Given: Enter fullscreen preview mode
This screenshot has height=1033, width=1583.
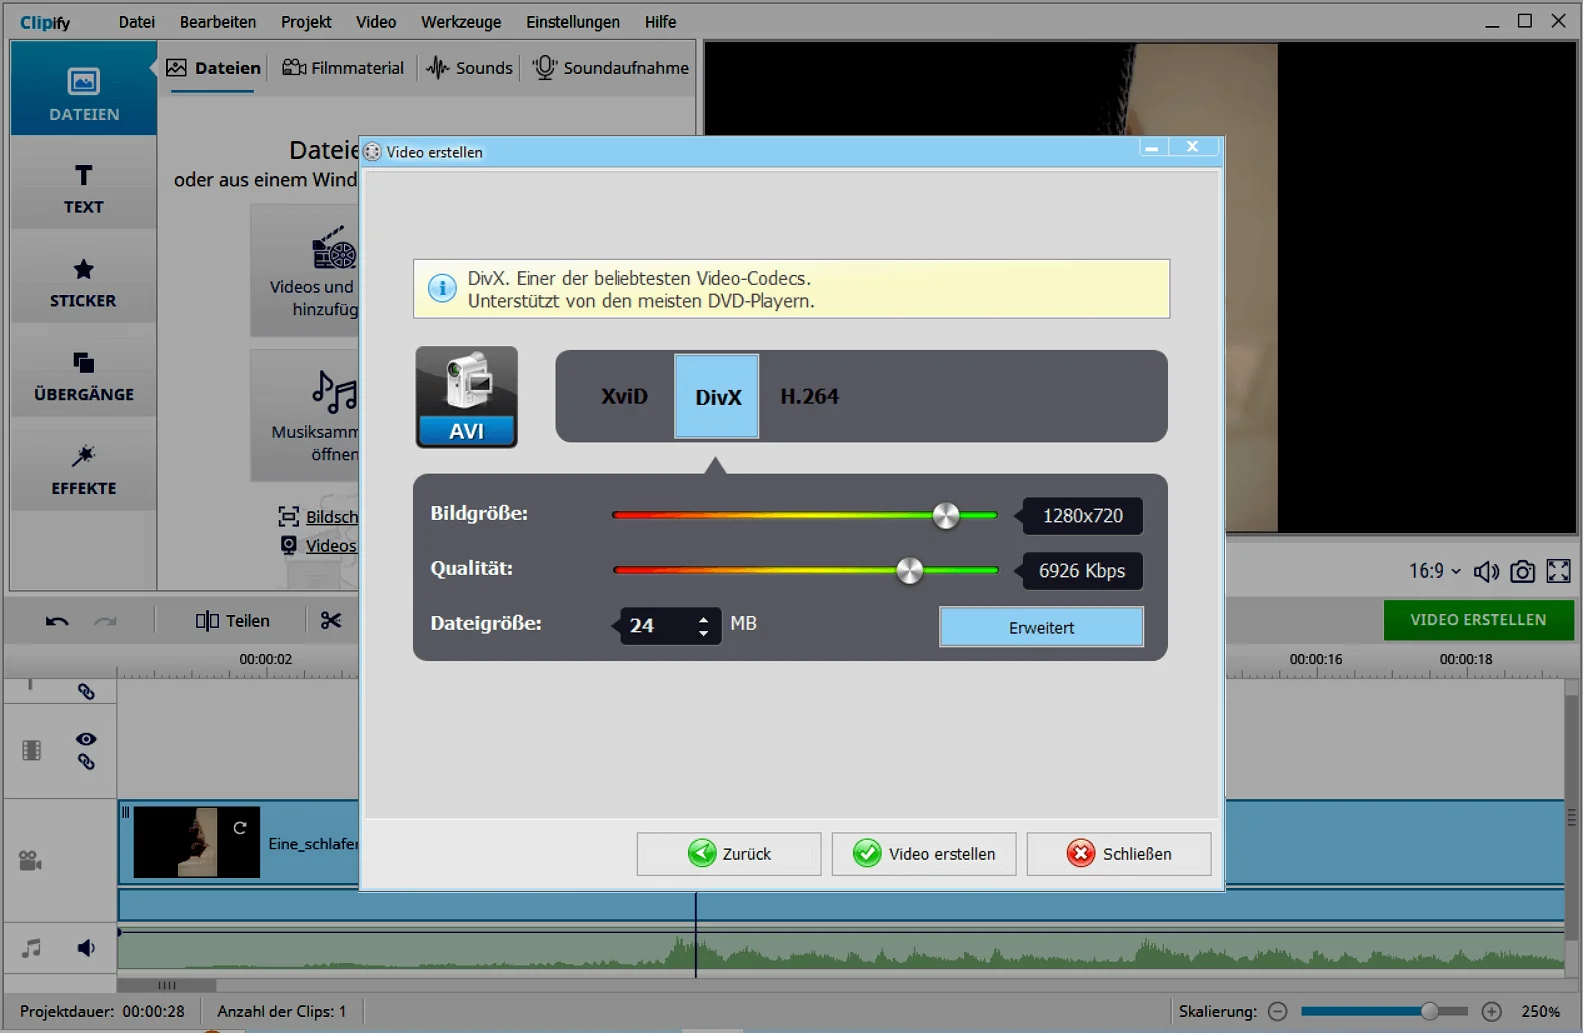Looking at the screenshot, I should point(1558,571).
